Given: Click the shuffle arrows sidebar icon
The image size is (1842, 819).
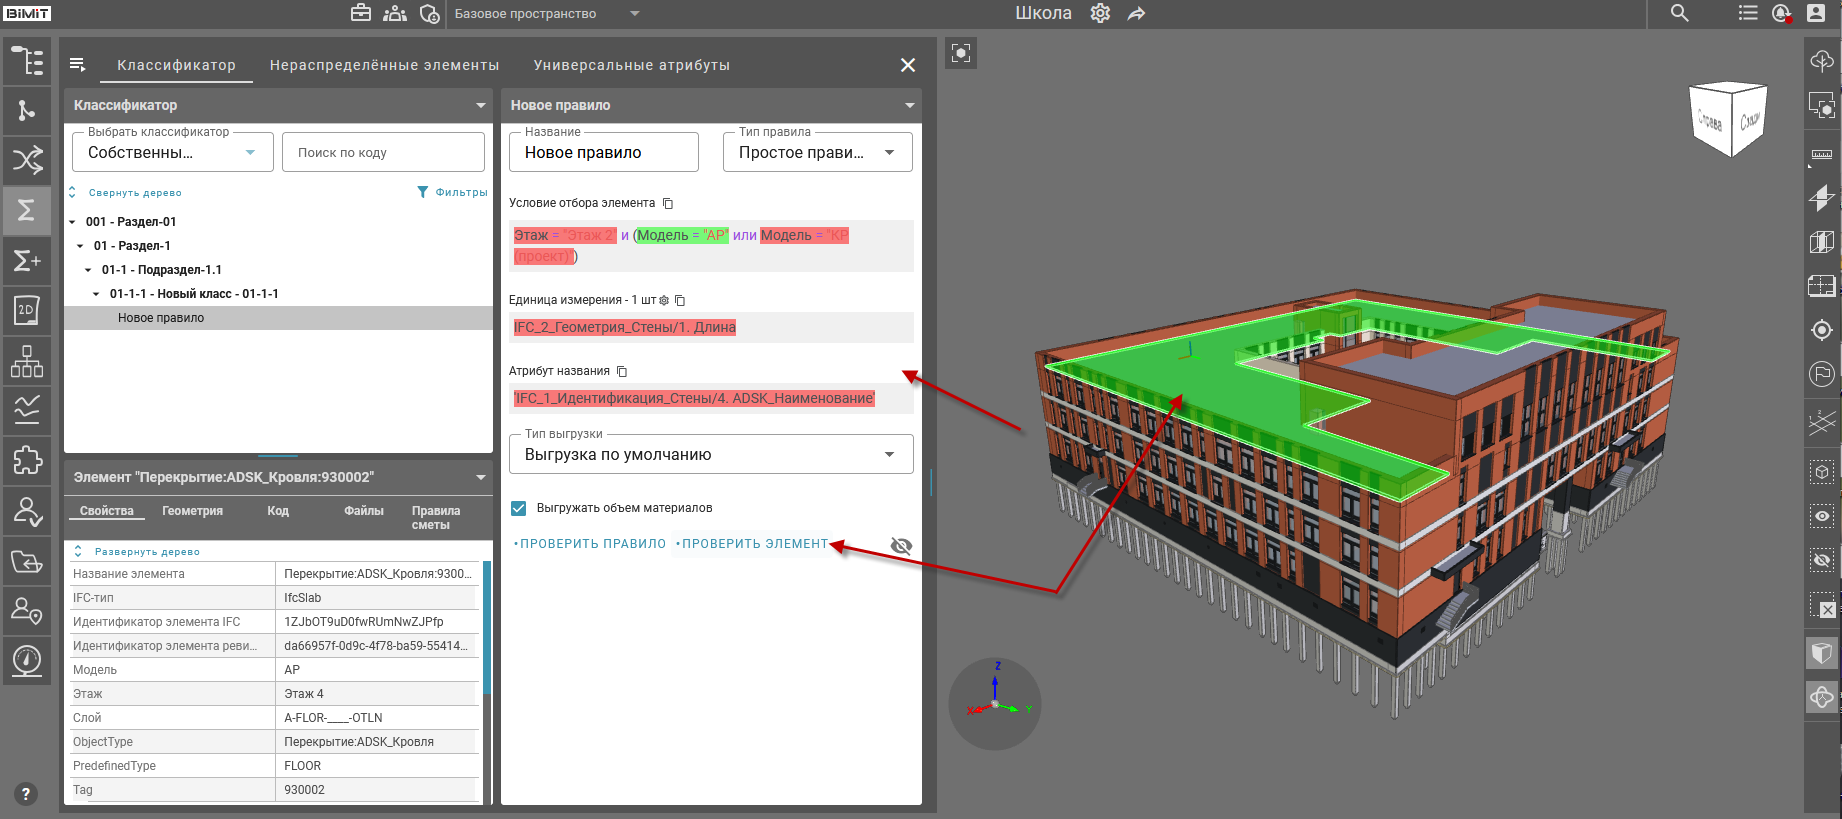Looking at the screenshot, I should [27, 160].
